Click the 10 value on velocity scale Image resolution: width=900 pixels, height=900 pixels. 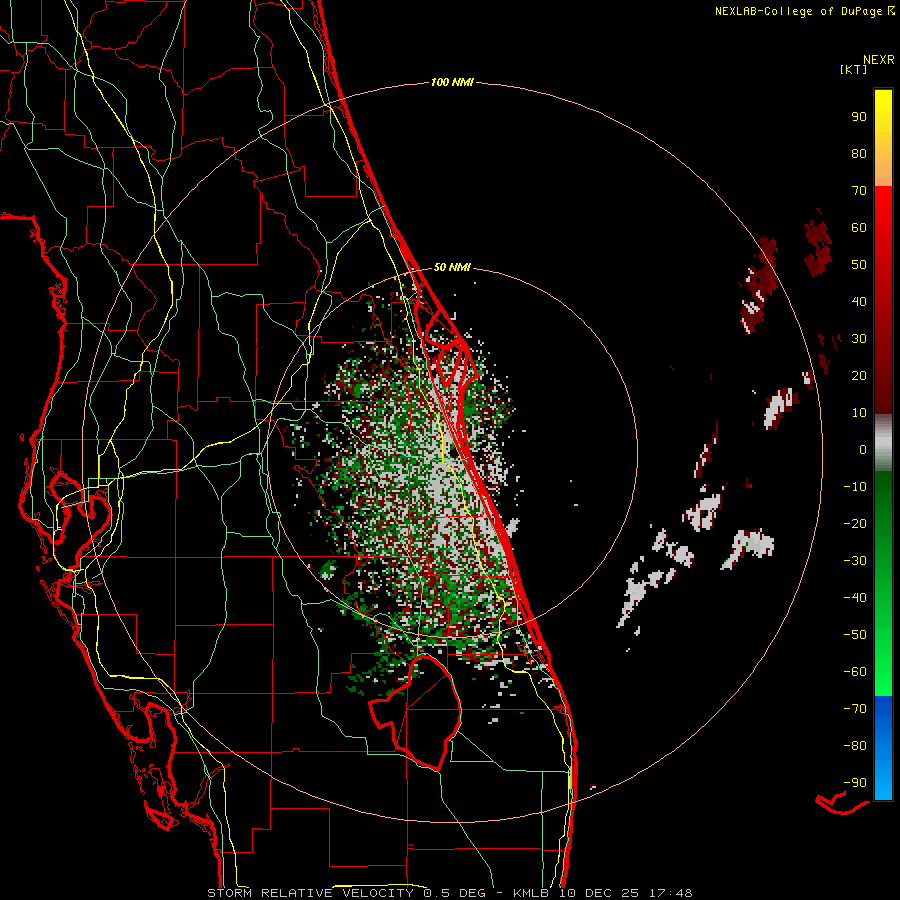coord(859,413)
